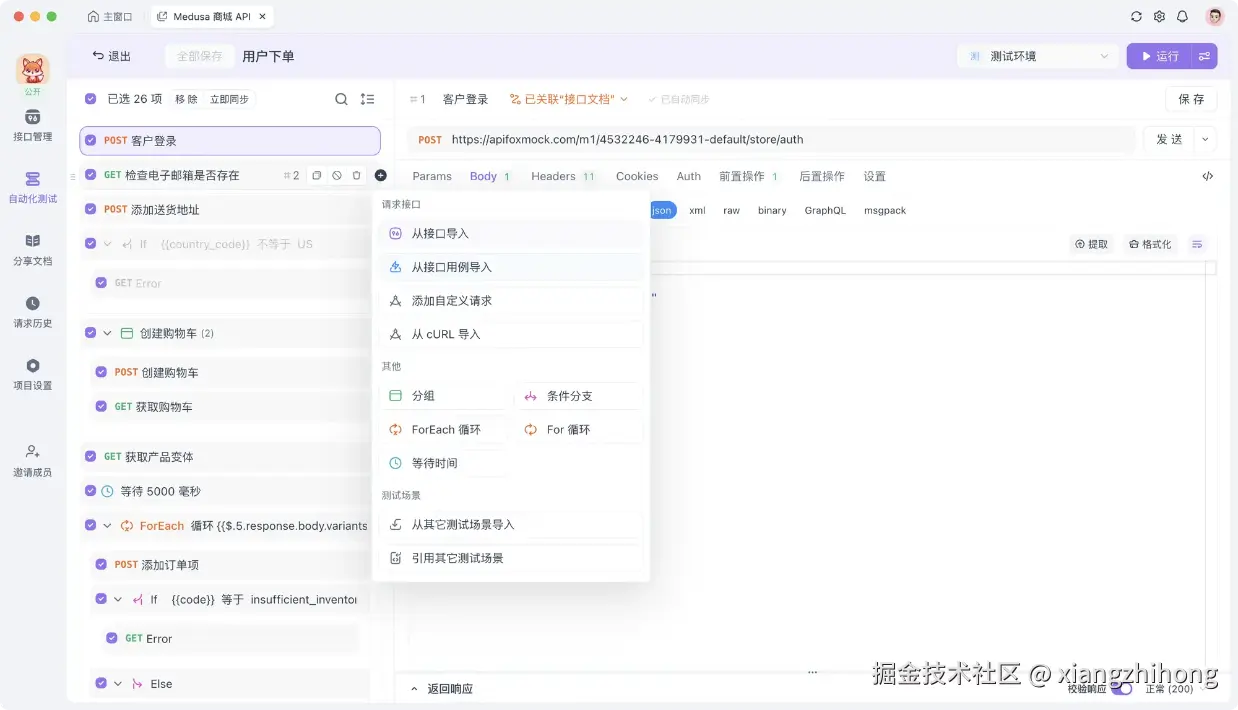The image size is (1238, 710).
Task: Open 分享文档 in the left sidebar
Action: (x=32, y=249)
